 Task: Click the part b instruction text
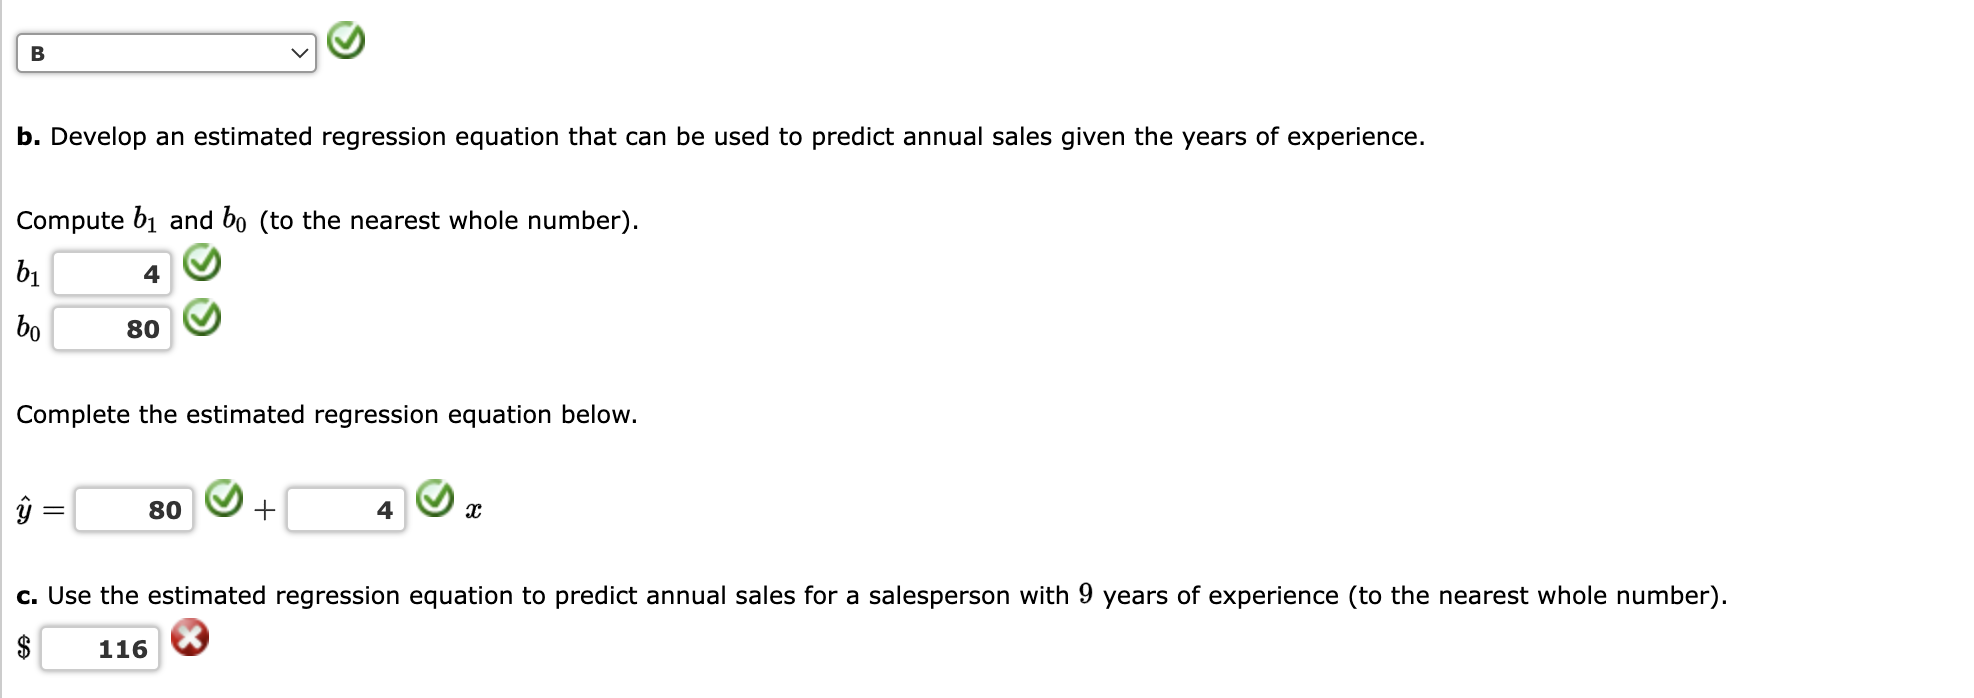point(720,137)
